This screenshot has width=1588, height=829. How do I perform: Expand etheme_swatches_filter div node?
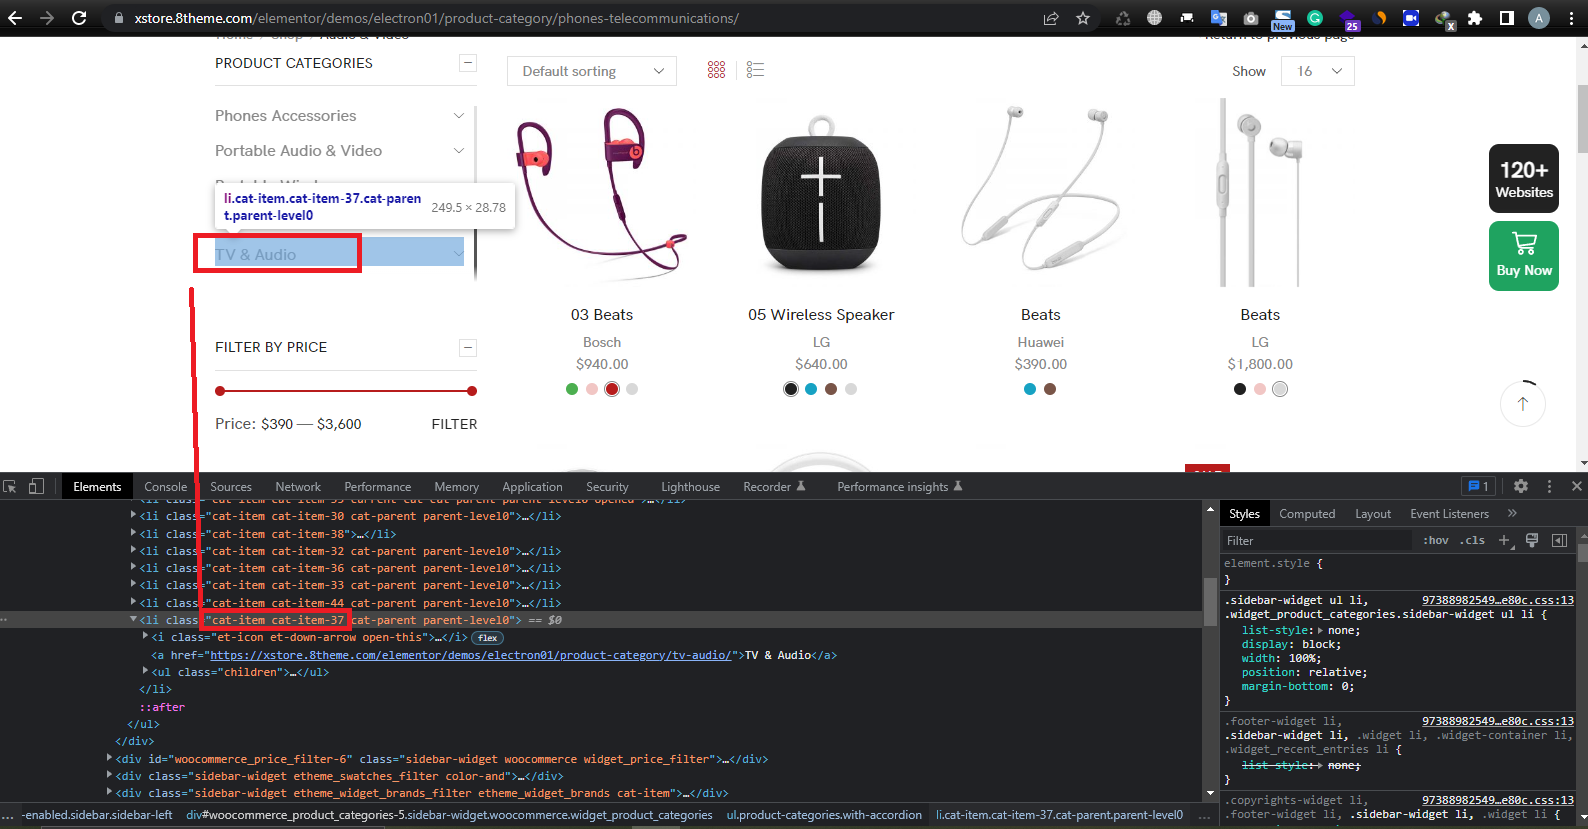tap(109, 776)
